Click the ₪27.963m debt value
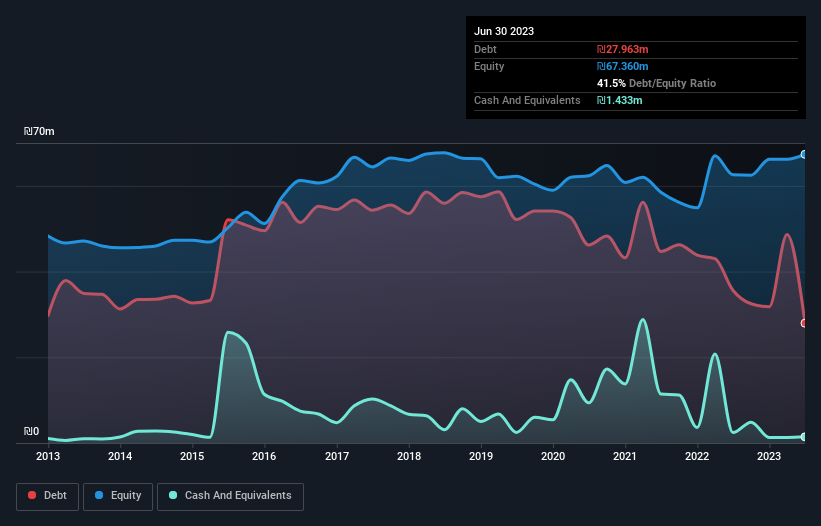 click(623, 49)
